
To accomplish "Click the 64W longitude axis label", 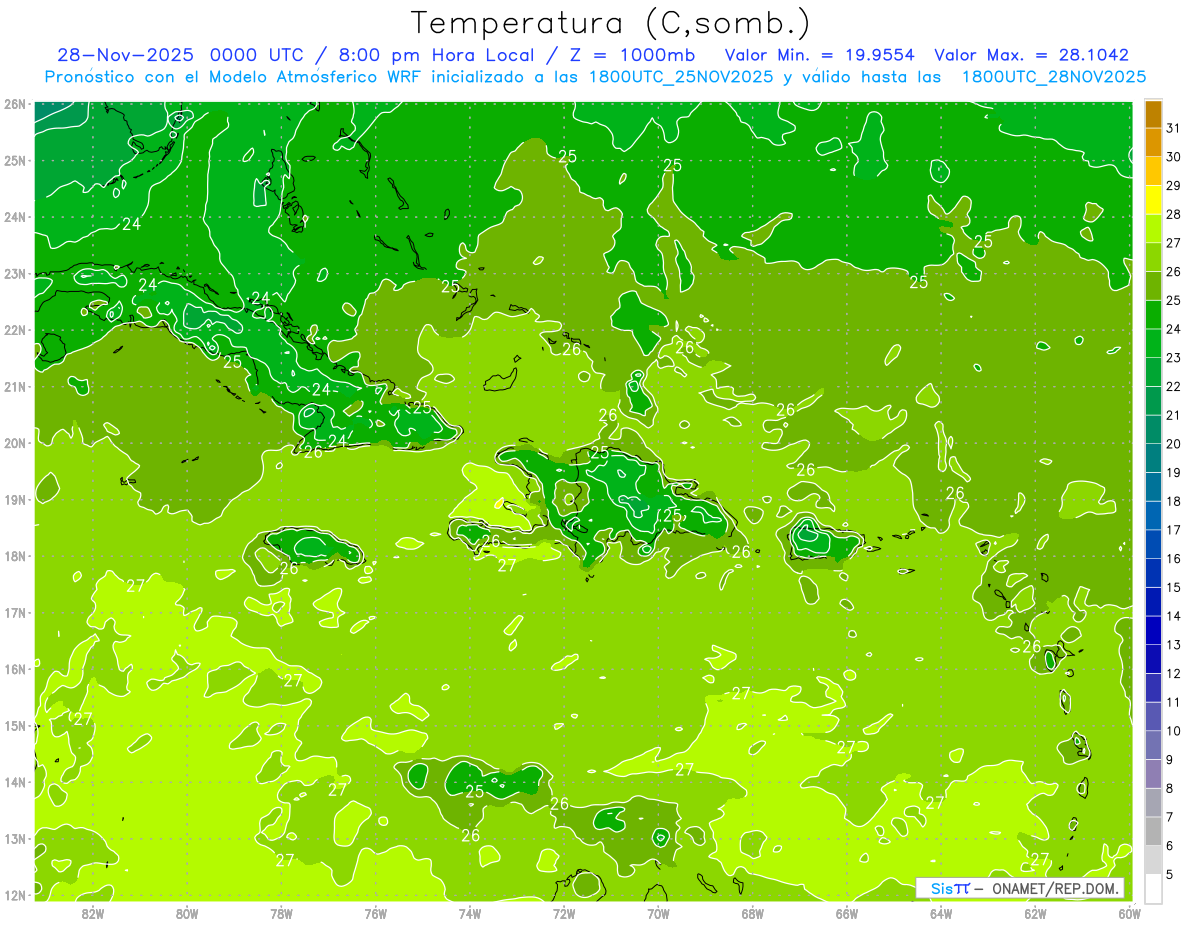I will [941, 913].
